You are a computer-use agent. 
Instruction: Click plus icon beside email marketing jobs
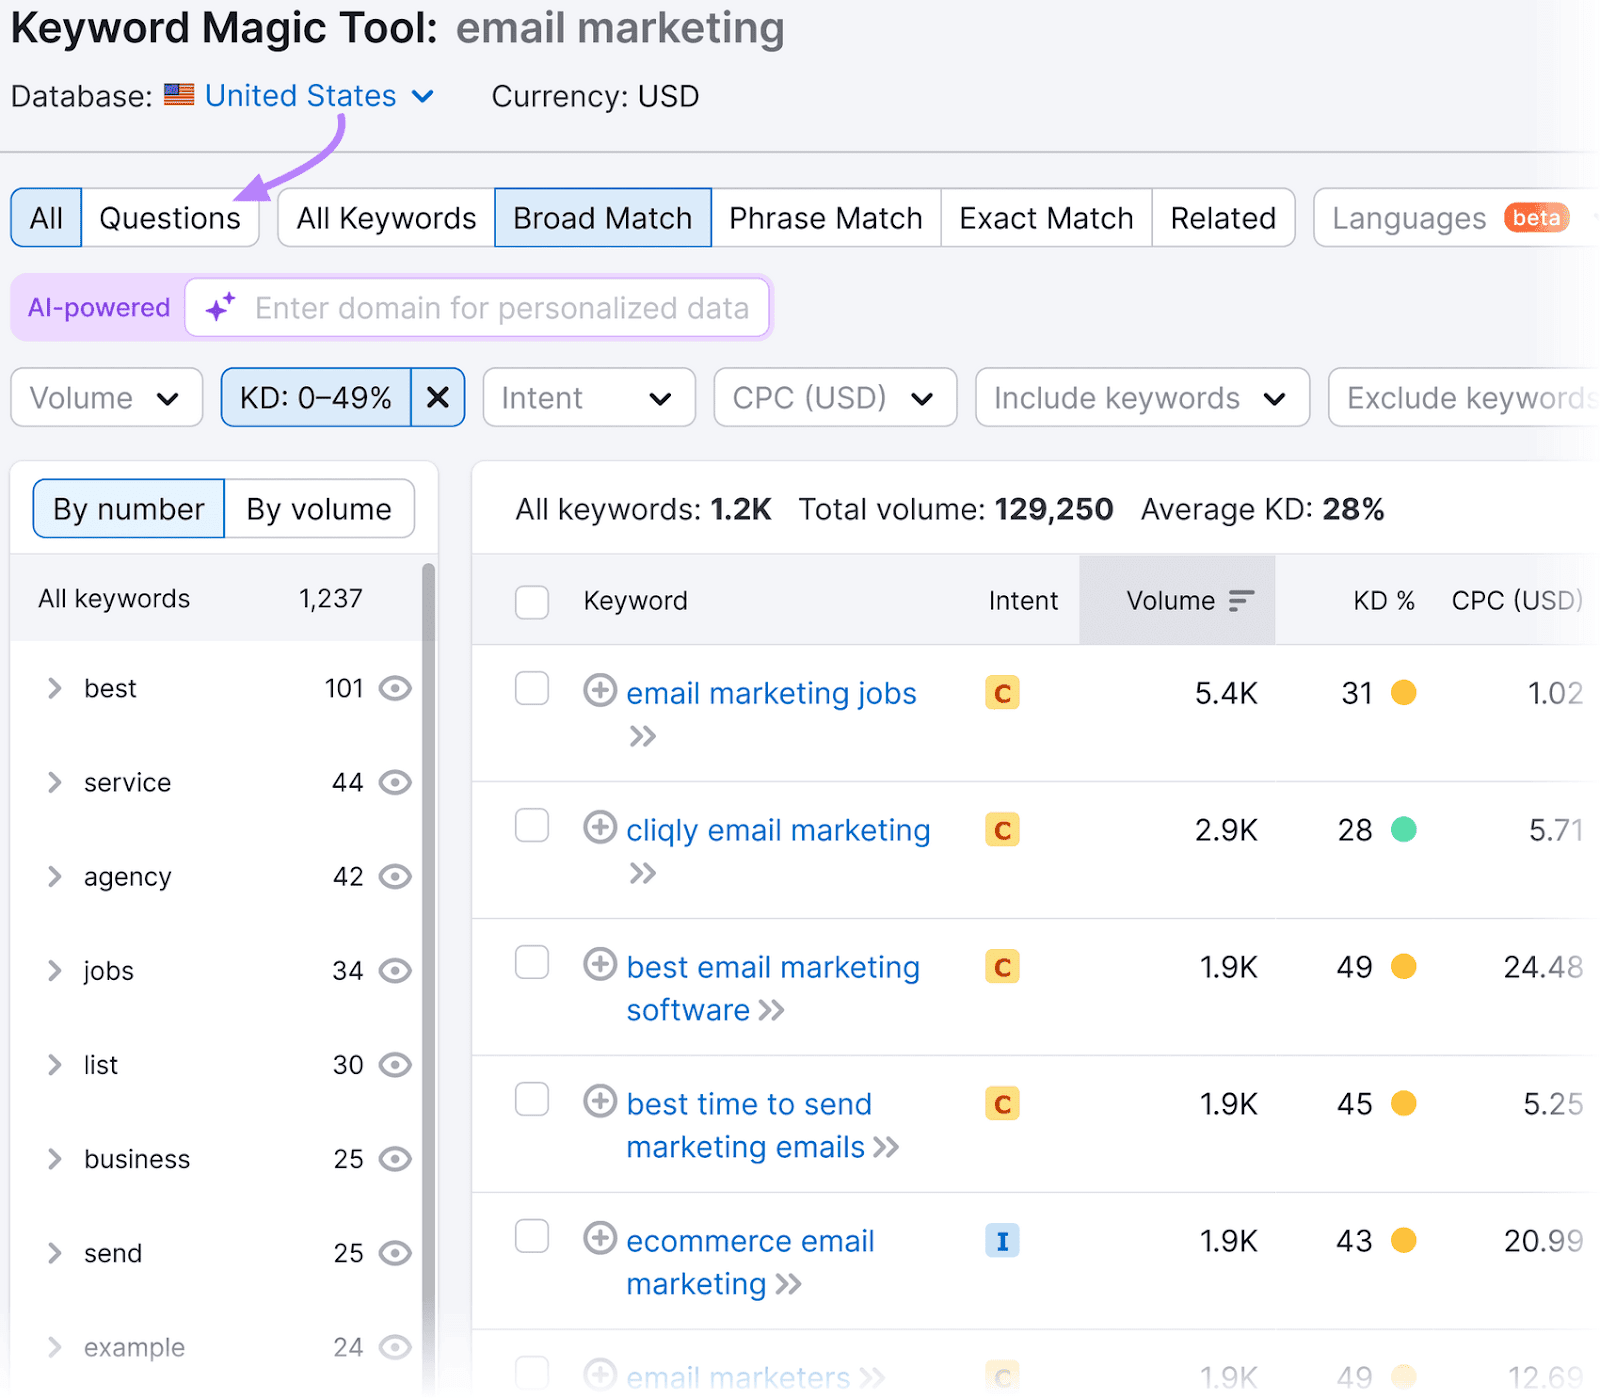click(600, 691)
